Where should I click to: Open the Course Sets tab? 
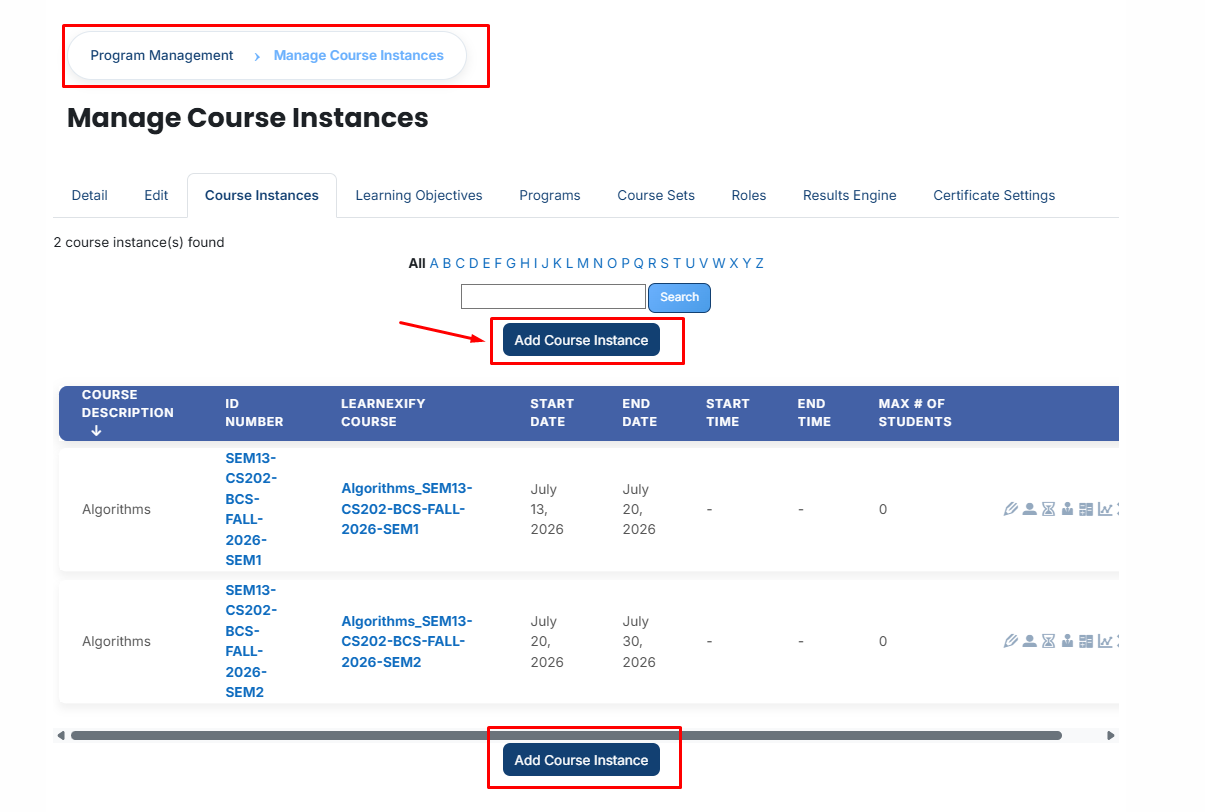coord(656,195)
